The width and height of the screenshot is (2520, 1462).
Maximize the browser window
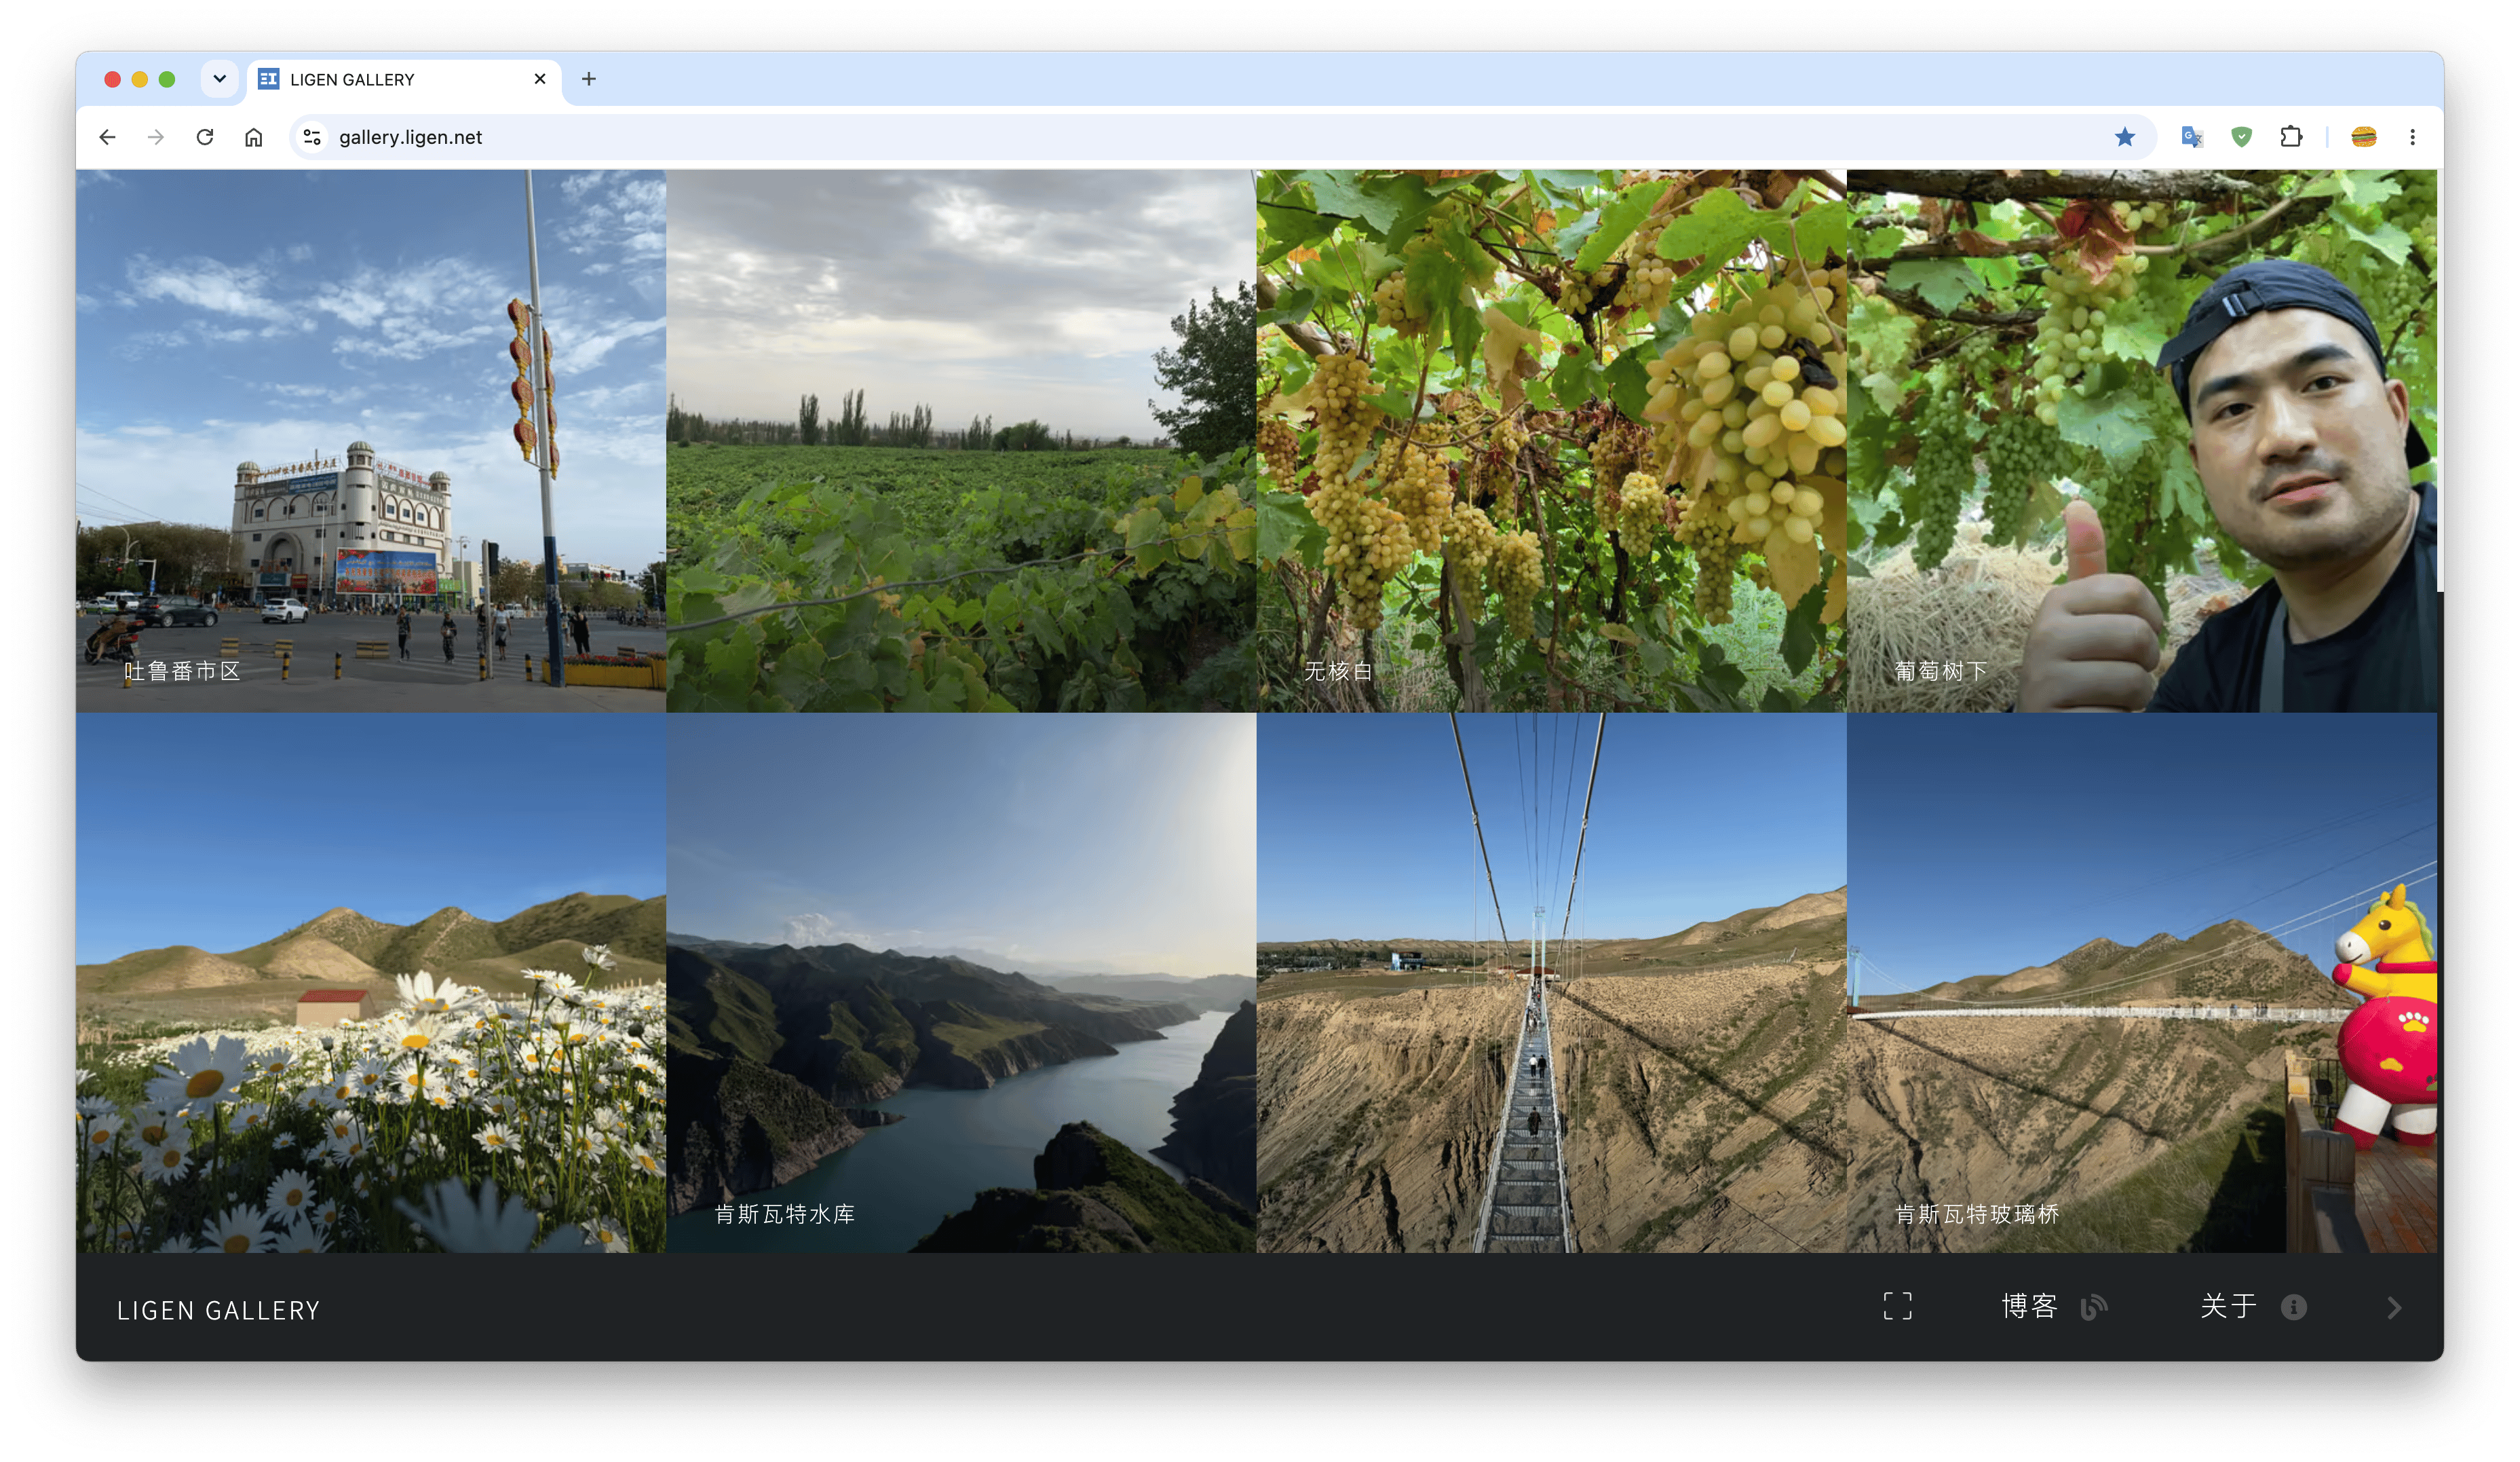(x=167, y=79)
